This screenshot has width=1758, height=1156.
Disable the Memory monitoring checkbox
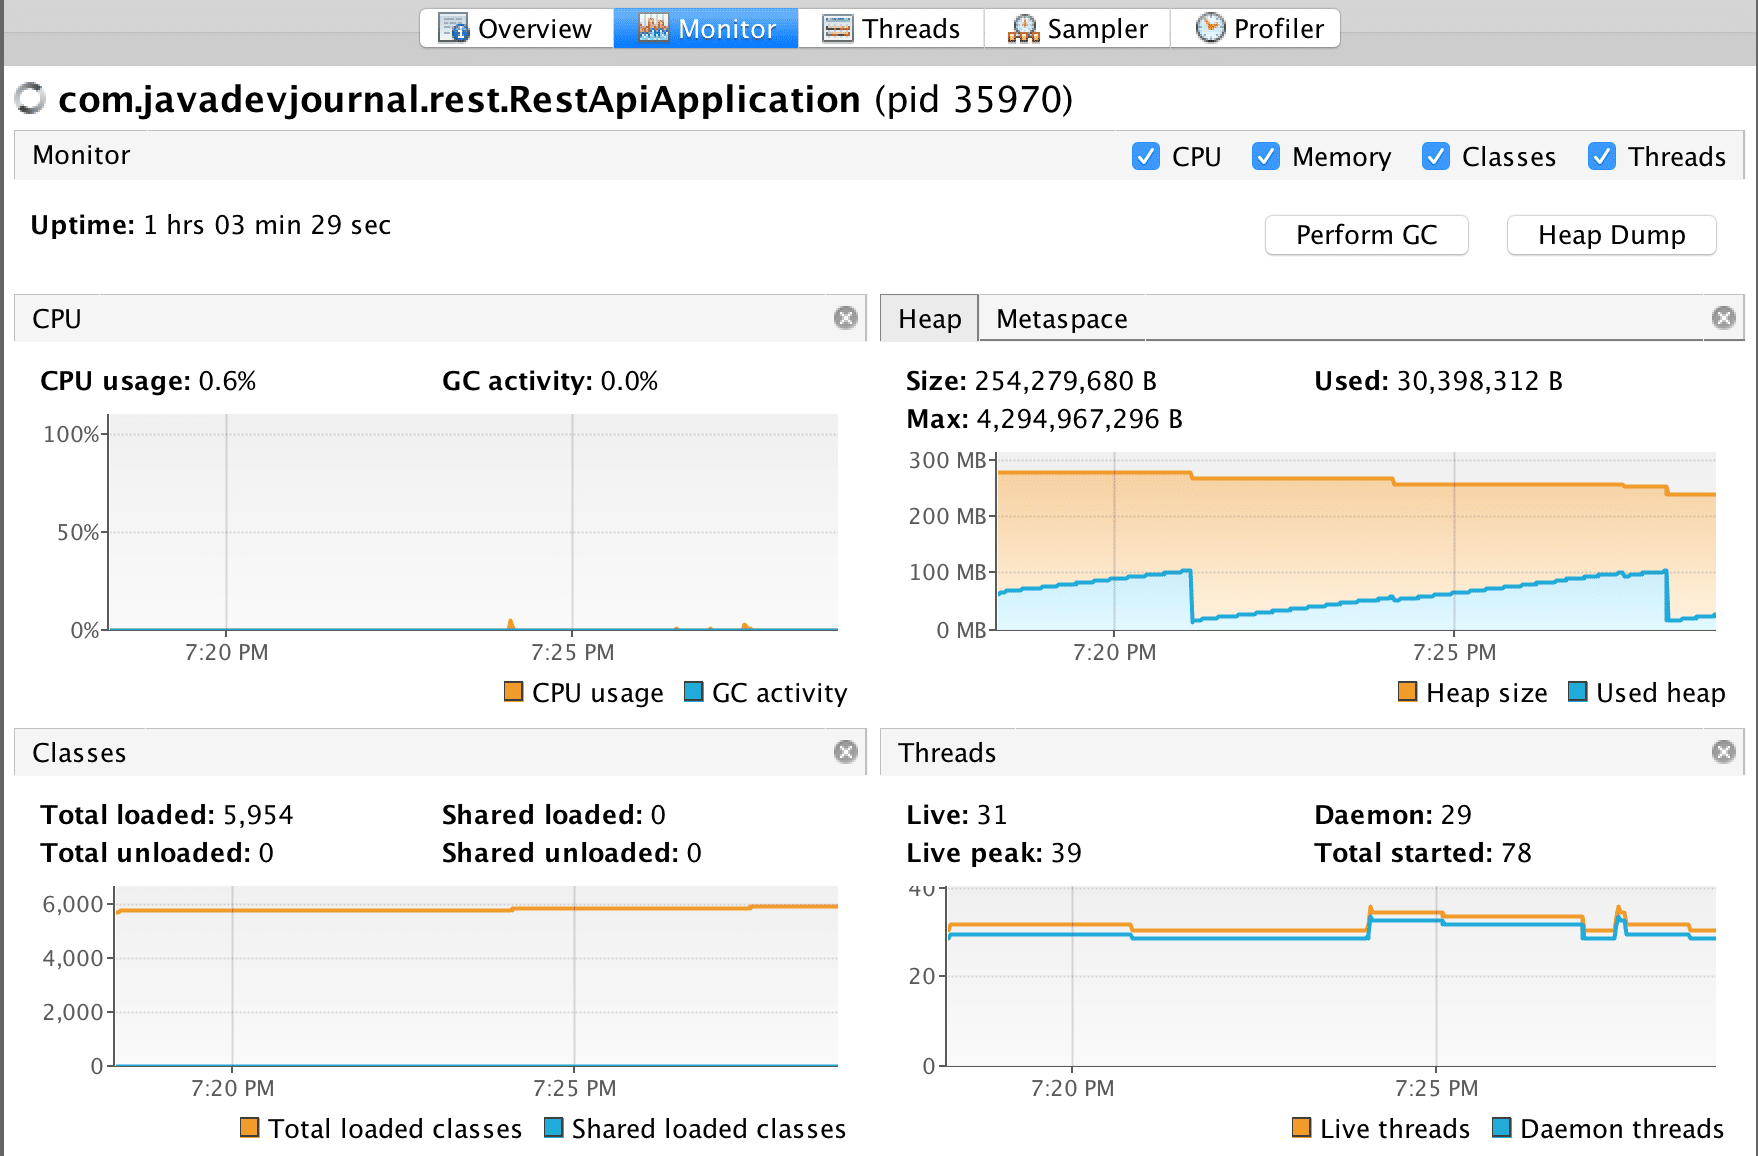[1266, 156]
